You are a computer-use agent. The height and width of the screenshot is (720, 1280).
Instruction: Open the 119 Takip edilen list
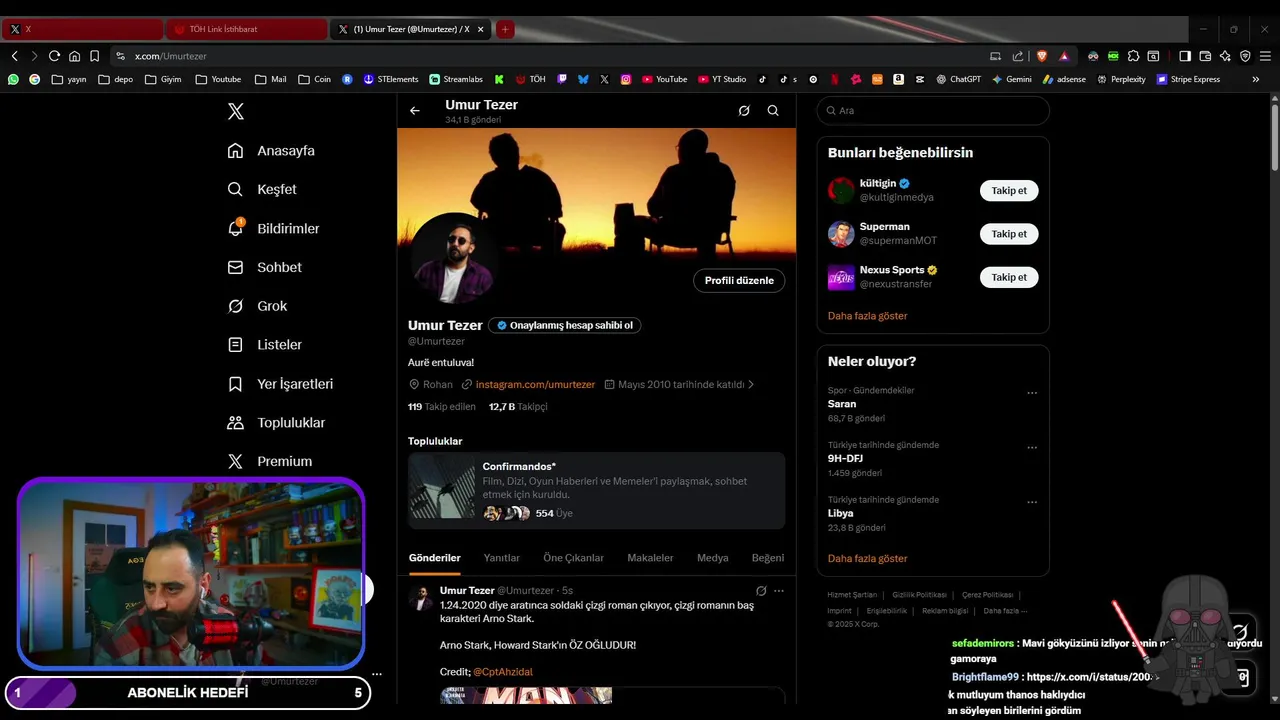pyautogui.click(x=441, y=407)
